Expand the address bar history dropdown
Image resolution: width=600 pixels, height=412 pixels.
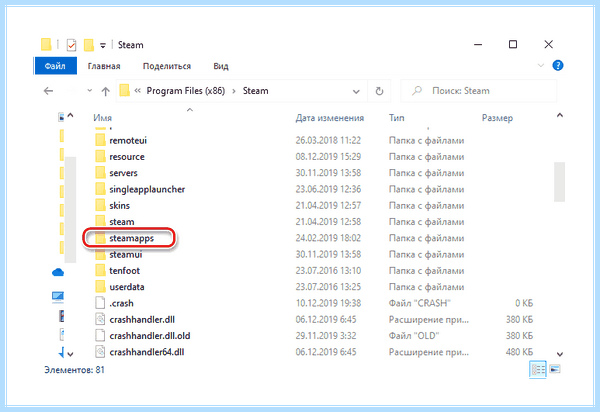point(356,91)
